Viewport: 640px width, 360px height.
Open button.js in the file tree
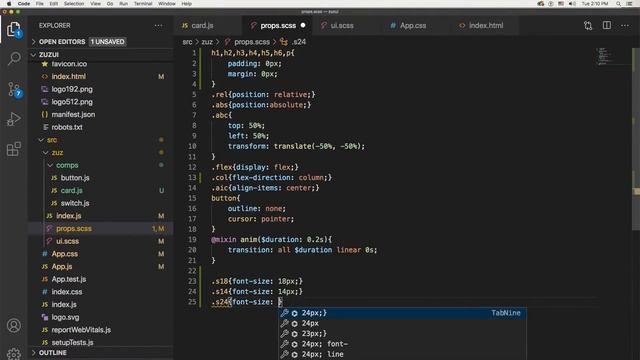click(75, 178)
